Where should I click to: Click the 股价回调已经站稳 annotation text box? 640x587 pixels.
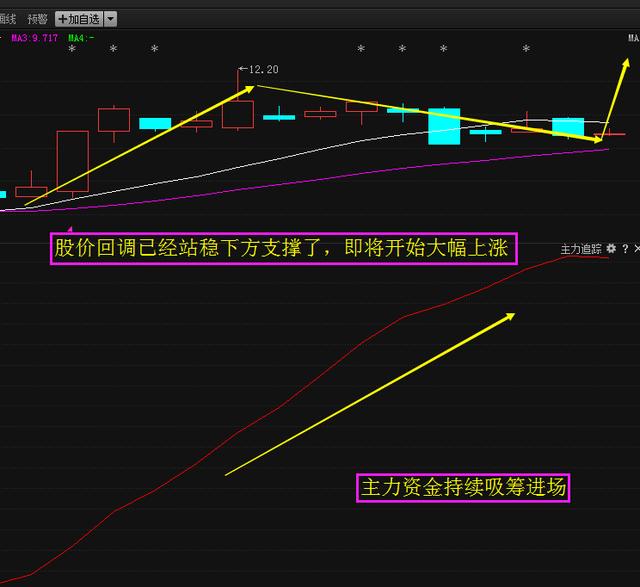(282, 249)
